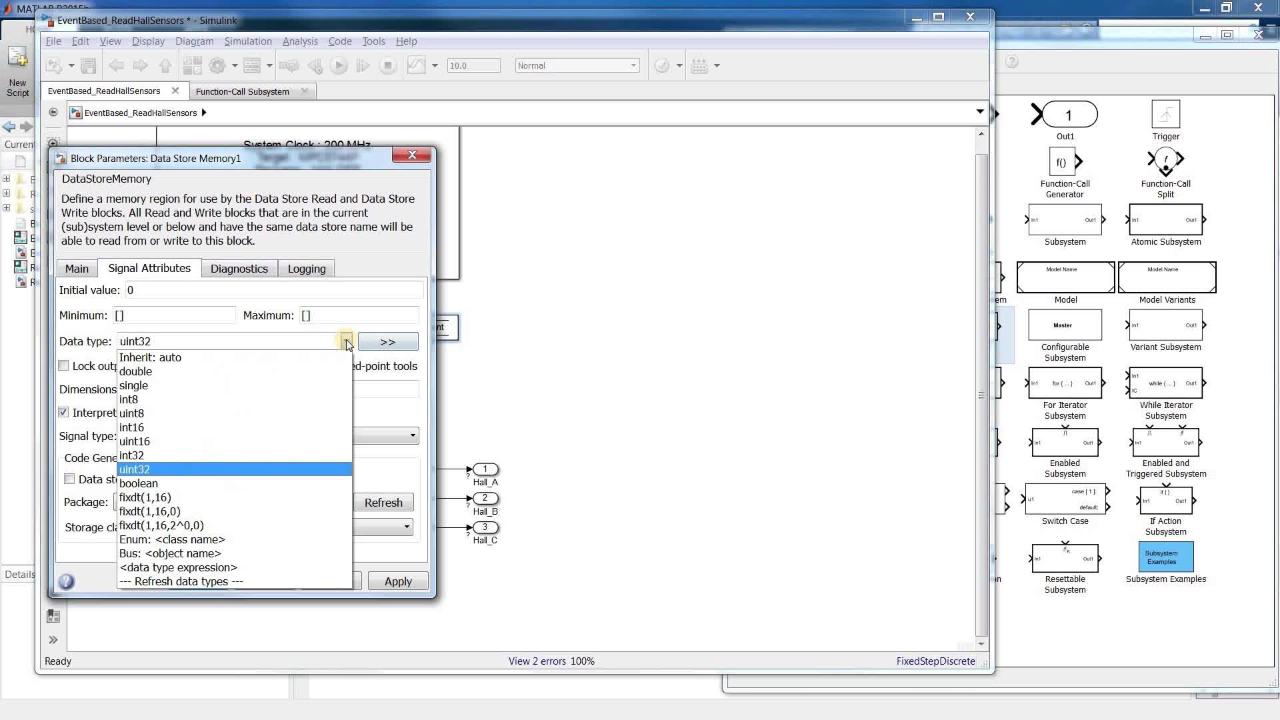Switch to the Diagnostics tab

239,269
